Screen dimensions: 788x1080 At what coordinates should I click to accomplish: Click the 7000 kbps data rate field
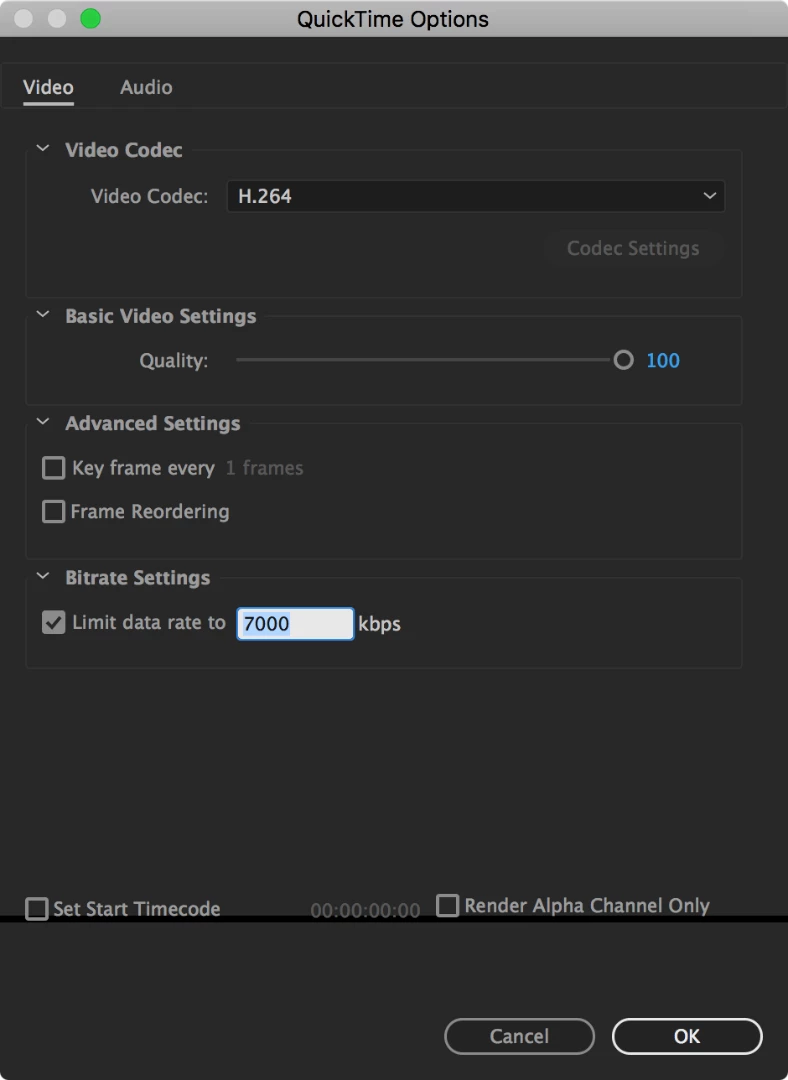click(296, 624)
